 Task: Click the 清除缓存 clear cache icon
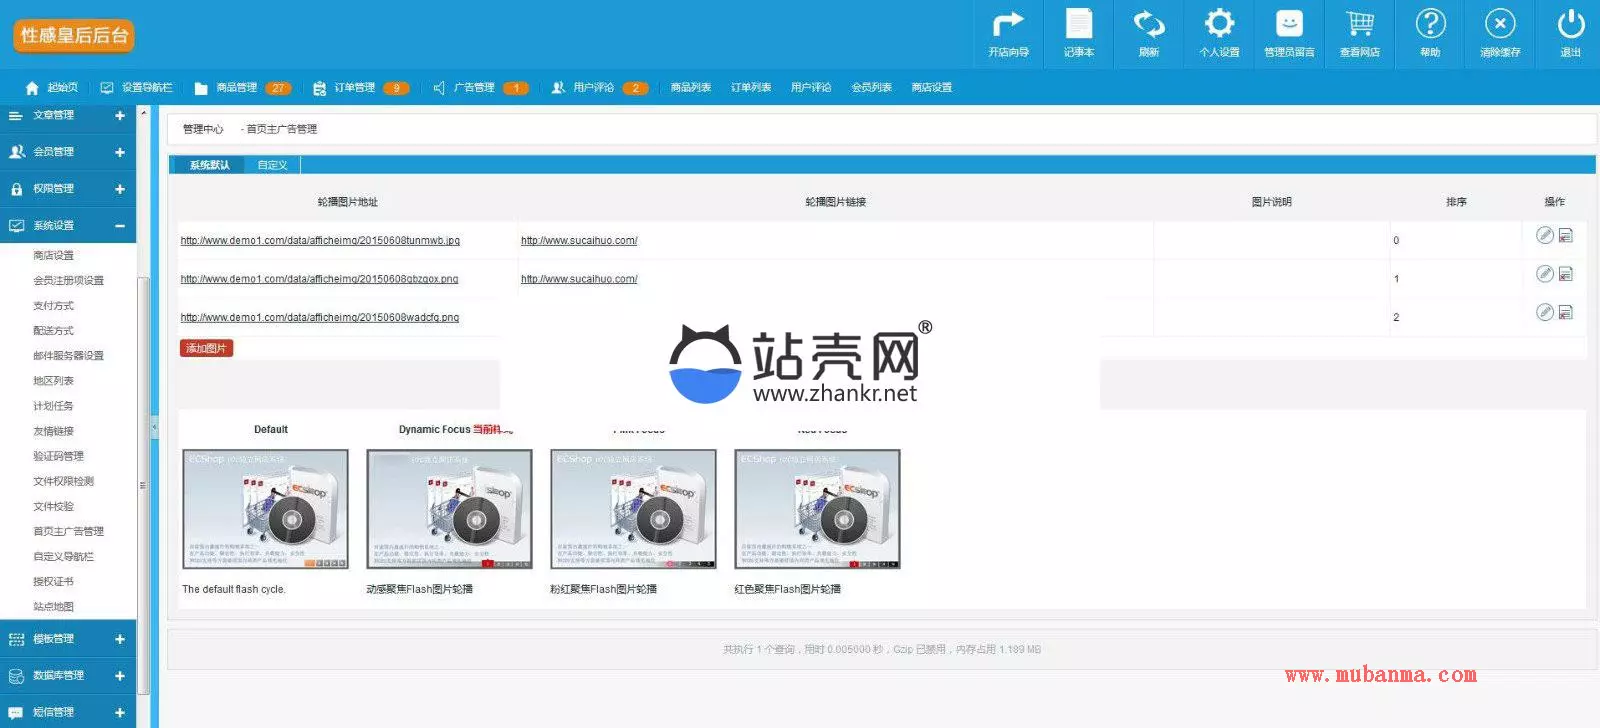tap(1499, 33)
